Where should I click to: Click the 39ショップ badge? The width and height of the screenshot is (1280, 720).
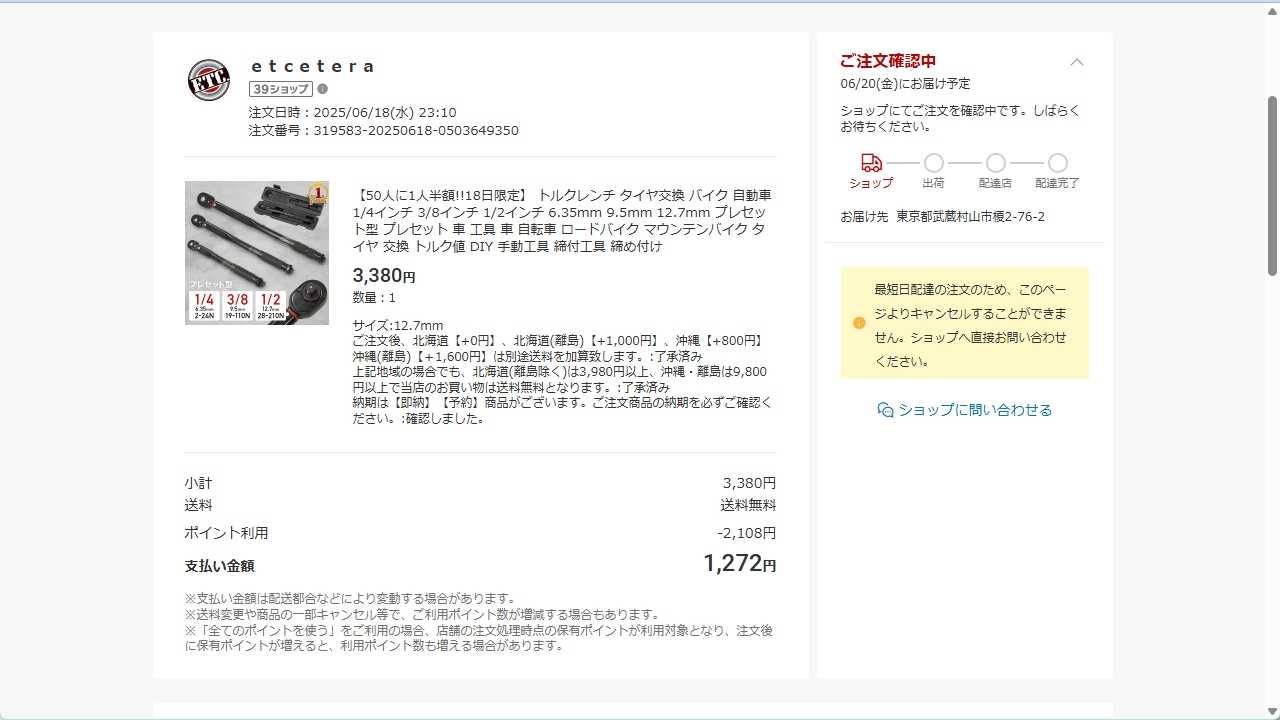pyautogui.click(x=281, y=89)
